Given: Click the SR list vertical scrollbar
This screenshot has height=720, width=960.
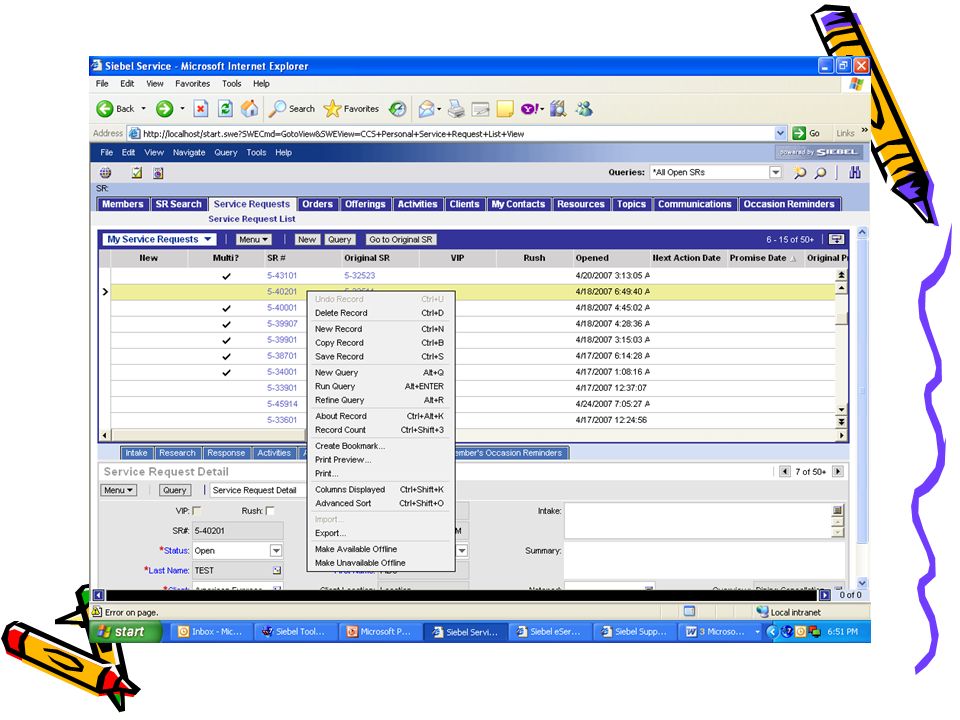Looking at the screenshot, I should [842, 349].
